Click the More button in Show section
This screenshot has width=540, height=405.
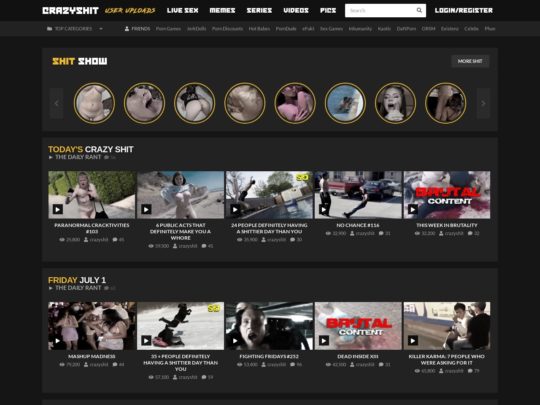pyautogui.click(x=470, y=61)
